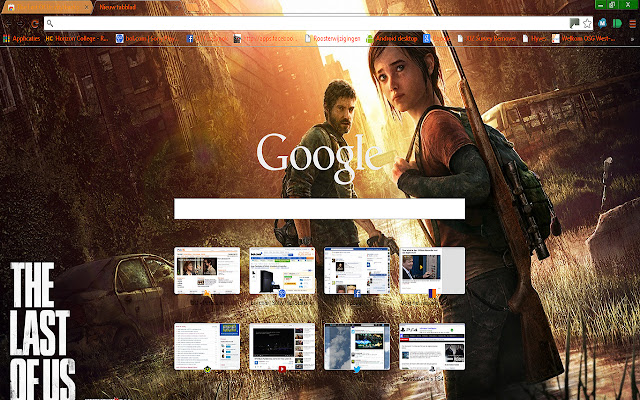Open the Horizon College bookmark
640x400 pixels.
click(x=77, y=39)
